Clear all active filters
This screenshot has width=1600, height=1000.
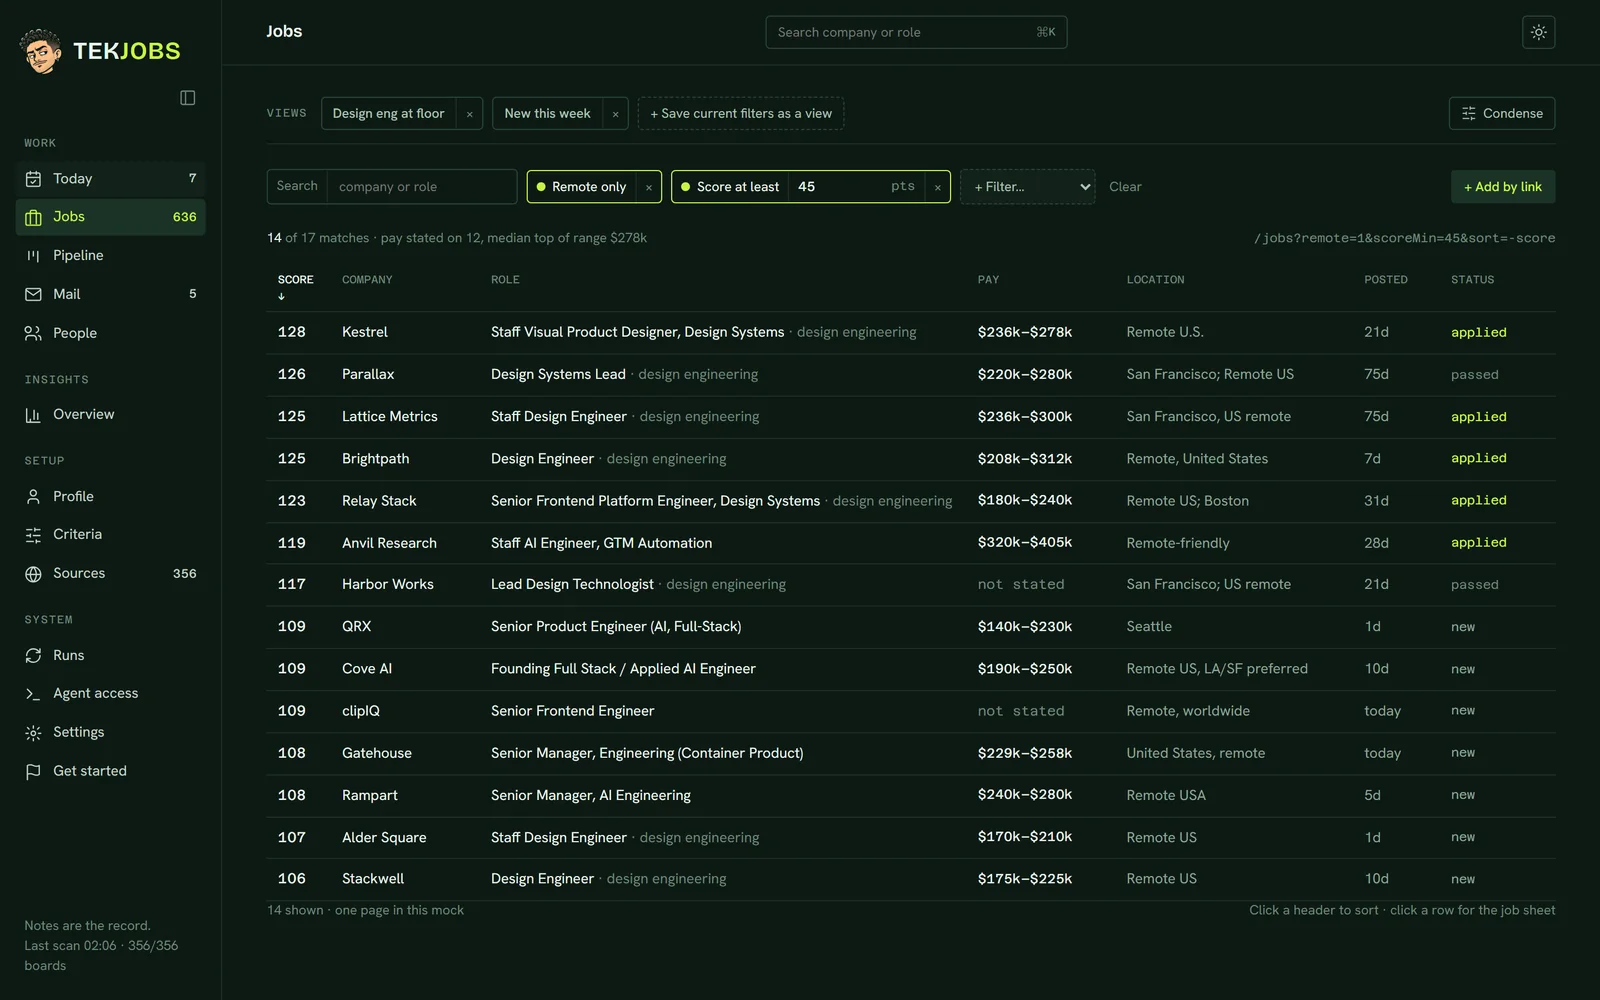point(1125,187)
